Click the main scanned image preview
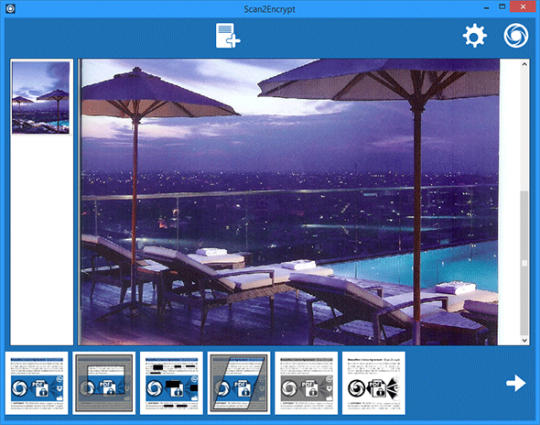Screen dimensions: 540x425 (289, 202)
